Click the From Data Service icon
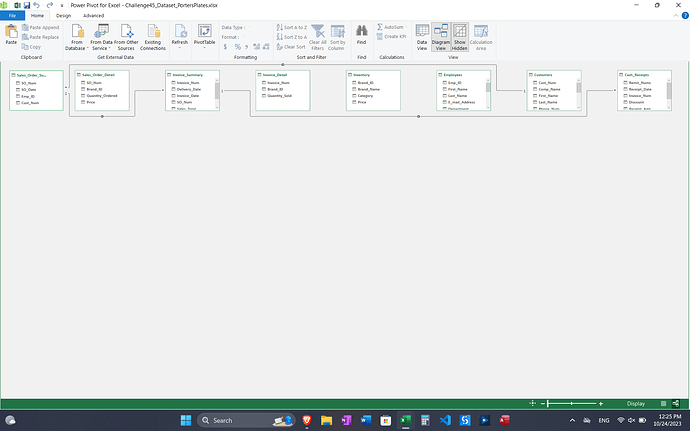The width and height of the screenshot is (690, 431). tap(102, 32)
